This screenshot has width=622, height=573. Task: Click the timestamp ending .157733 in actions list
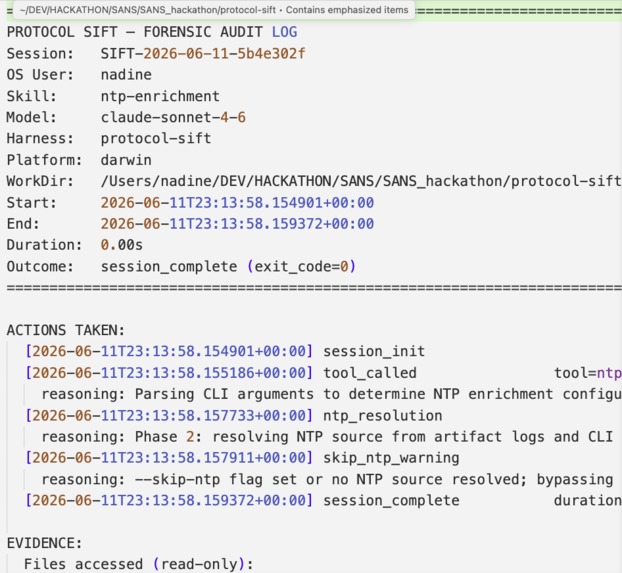(169, 415)
